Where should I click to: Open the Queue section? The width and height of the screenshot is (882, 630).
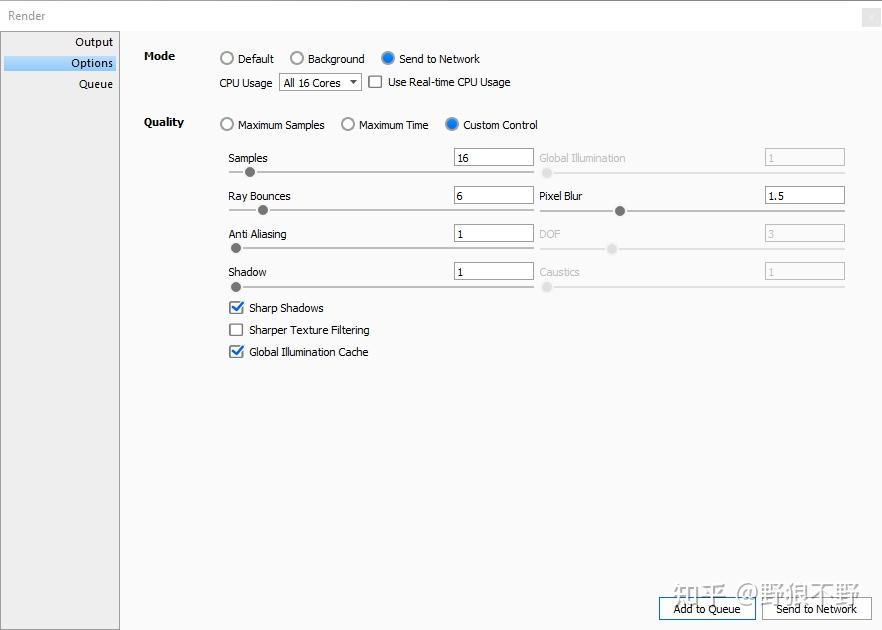[96, 84]
